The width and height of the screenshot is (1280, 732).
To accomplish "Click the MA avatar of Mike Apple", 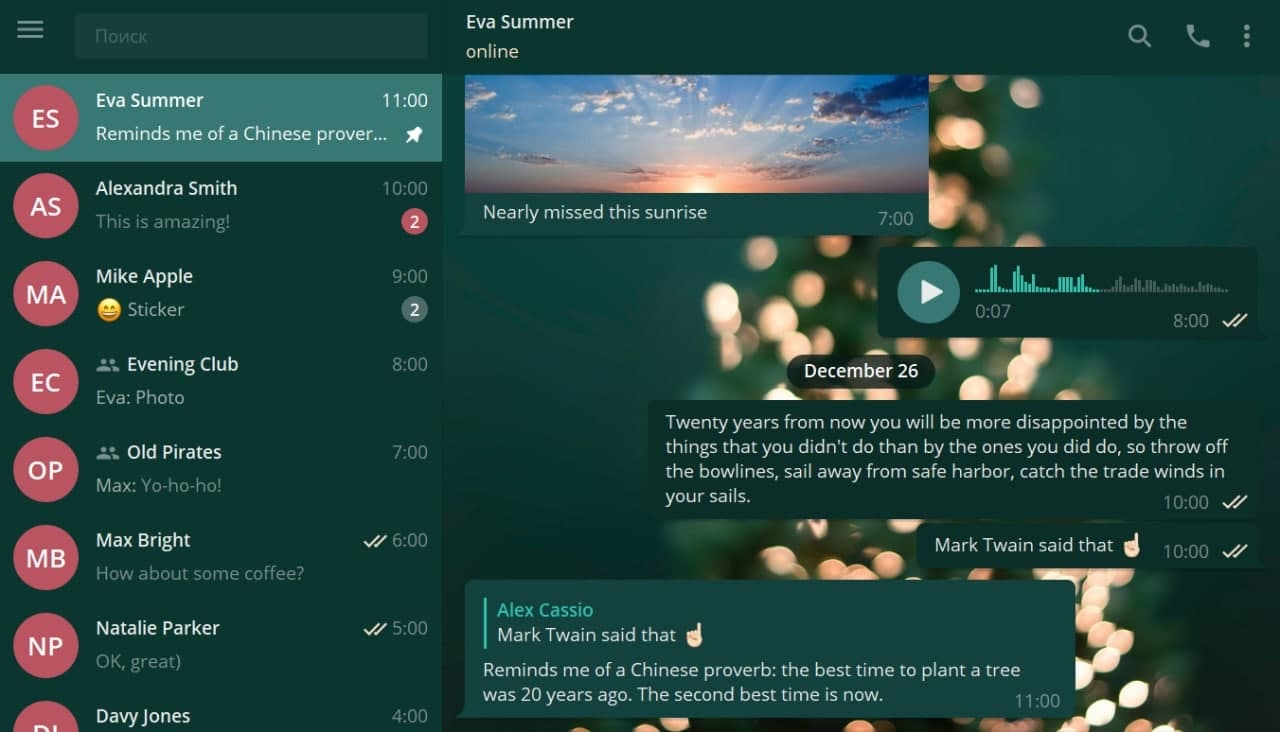I will (x=45, y=294).
